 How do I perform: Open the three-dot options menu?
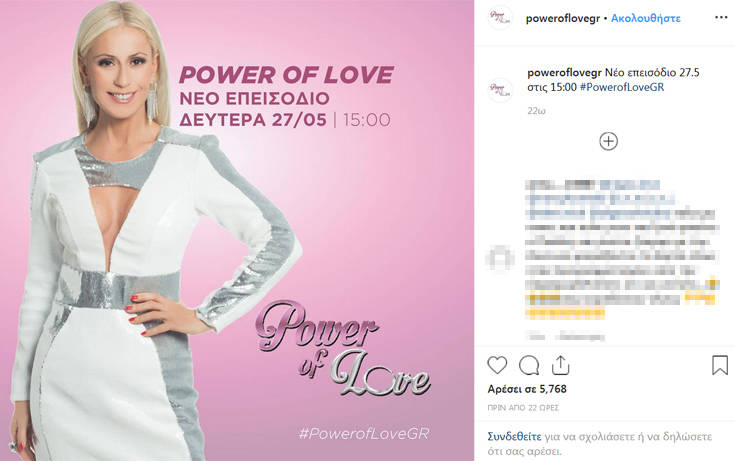721,18
